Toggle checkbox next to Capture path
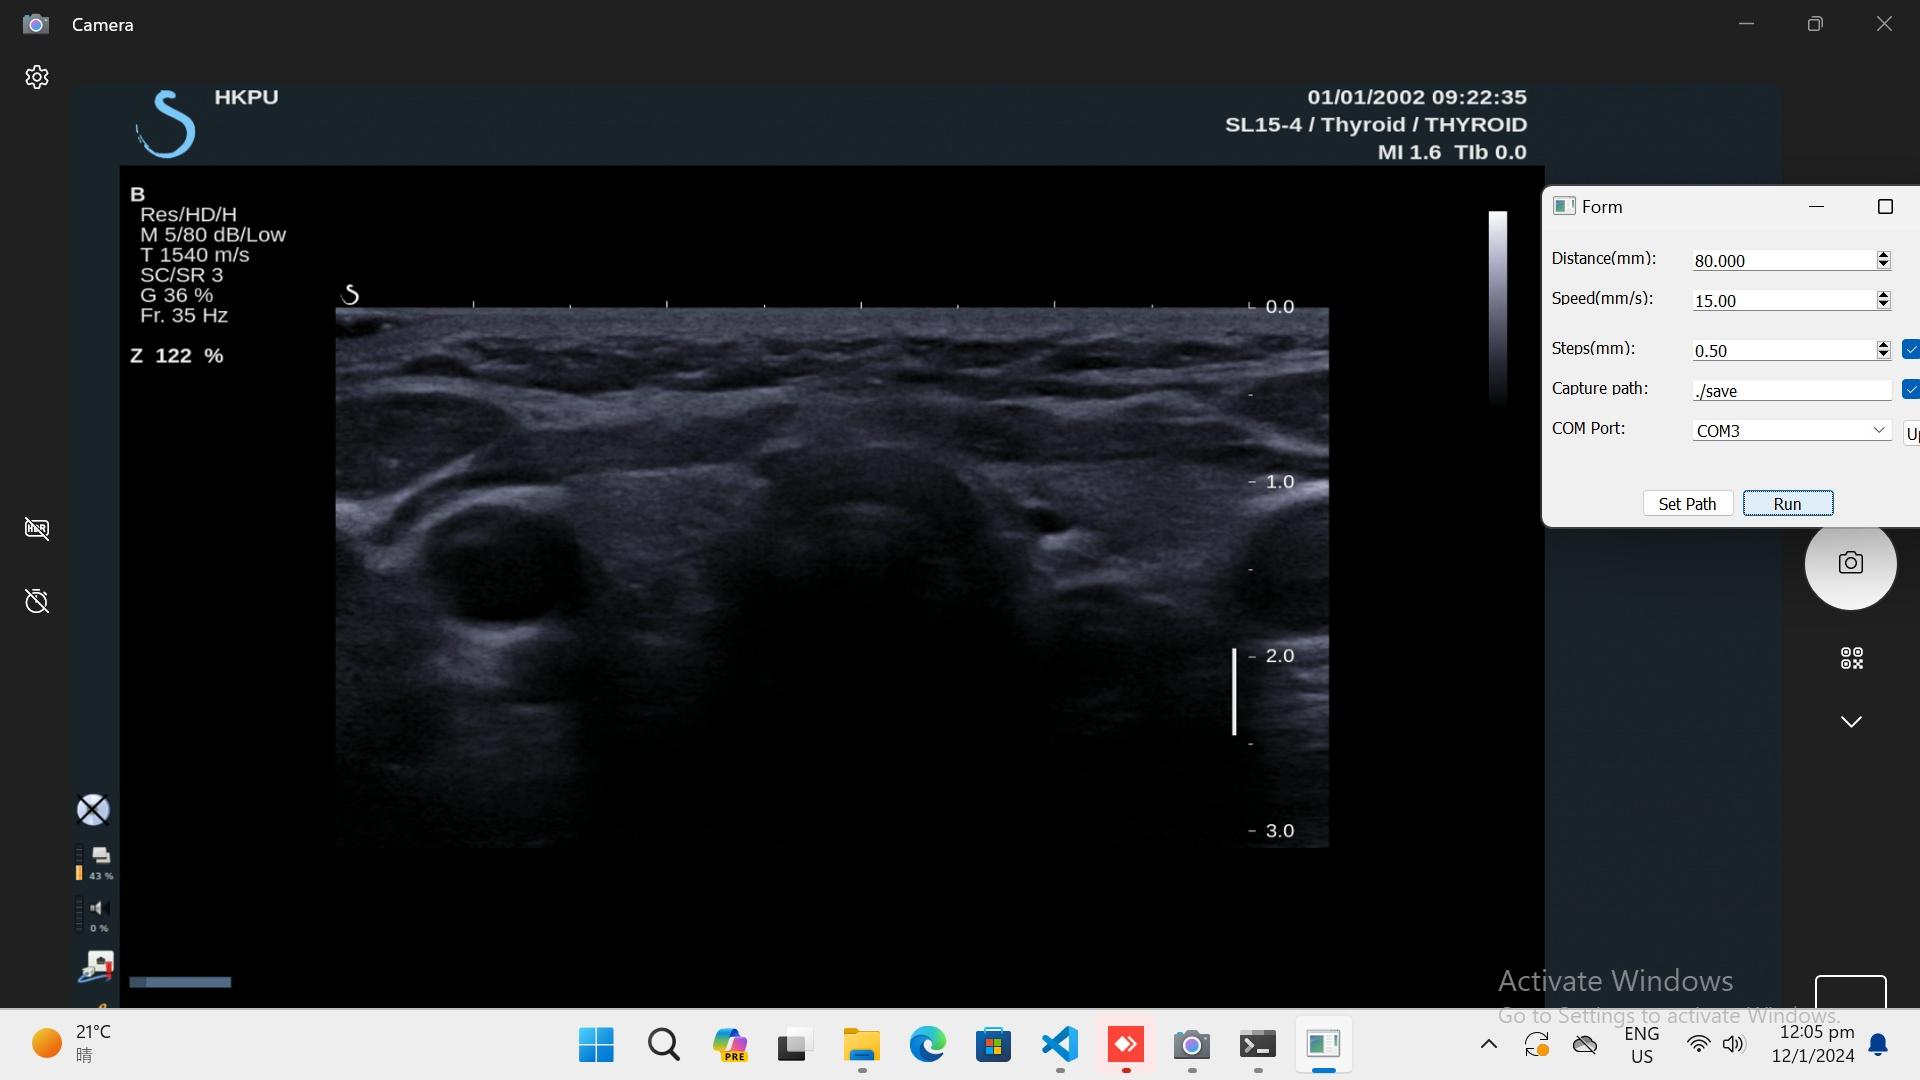This screenshot has height=1080, width=1920. 1911,389
